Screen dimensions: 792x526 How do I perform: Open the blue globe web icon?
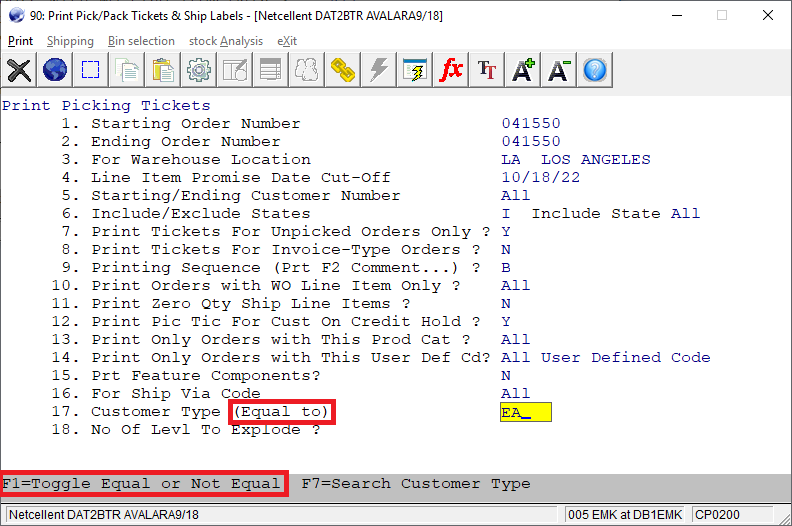tap(55, 70)
